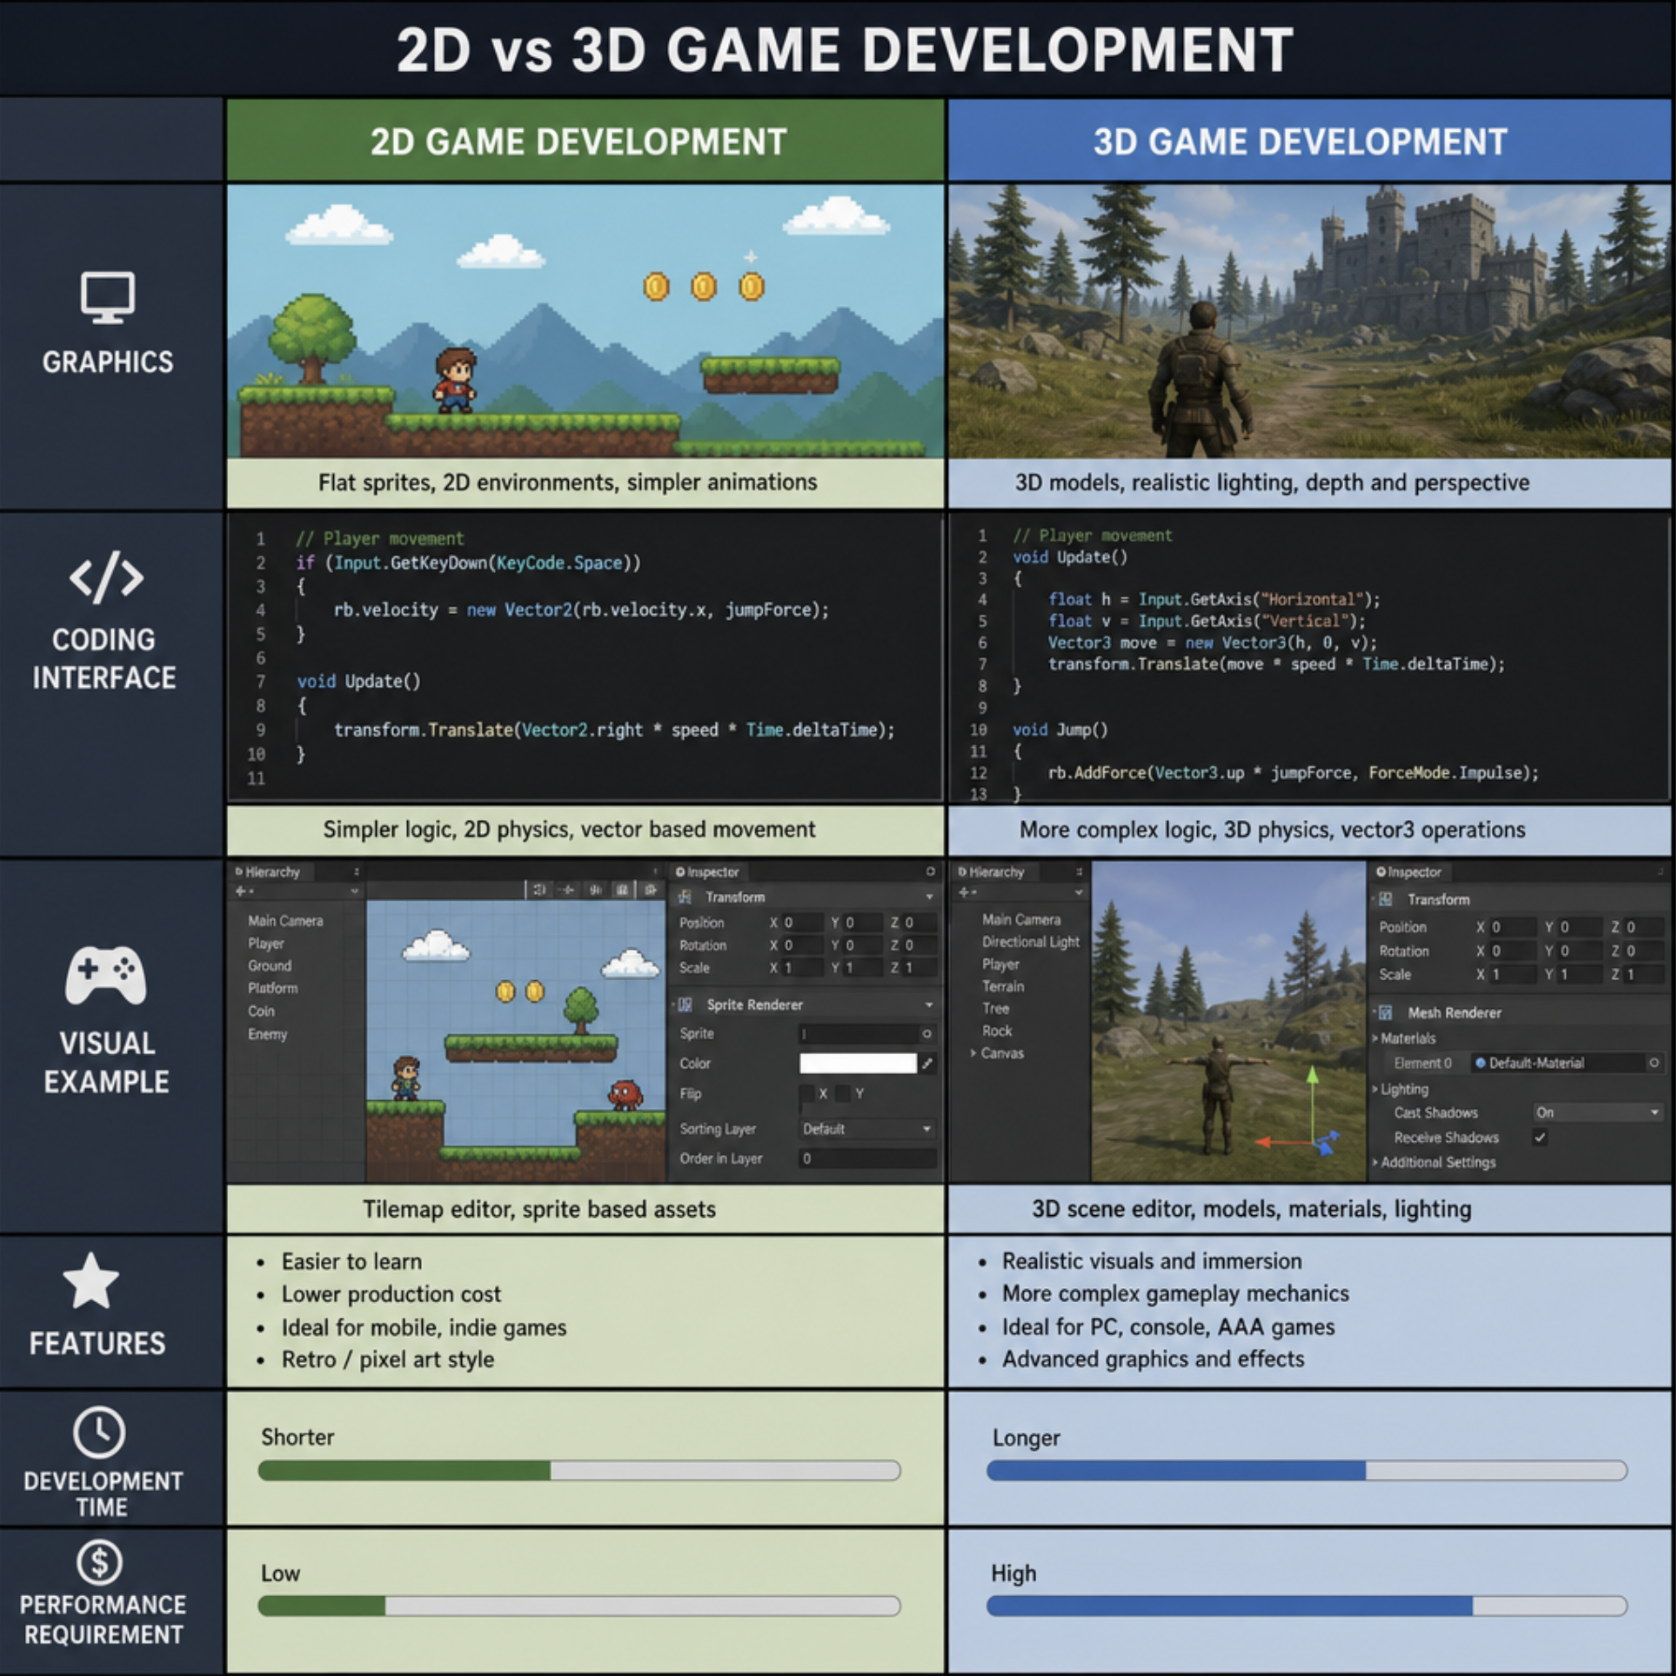
Task: Open the Sorting Layer Default dropdown
Action: tap(867, 1128)
